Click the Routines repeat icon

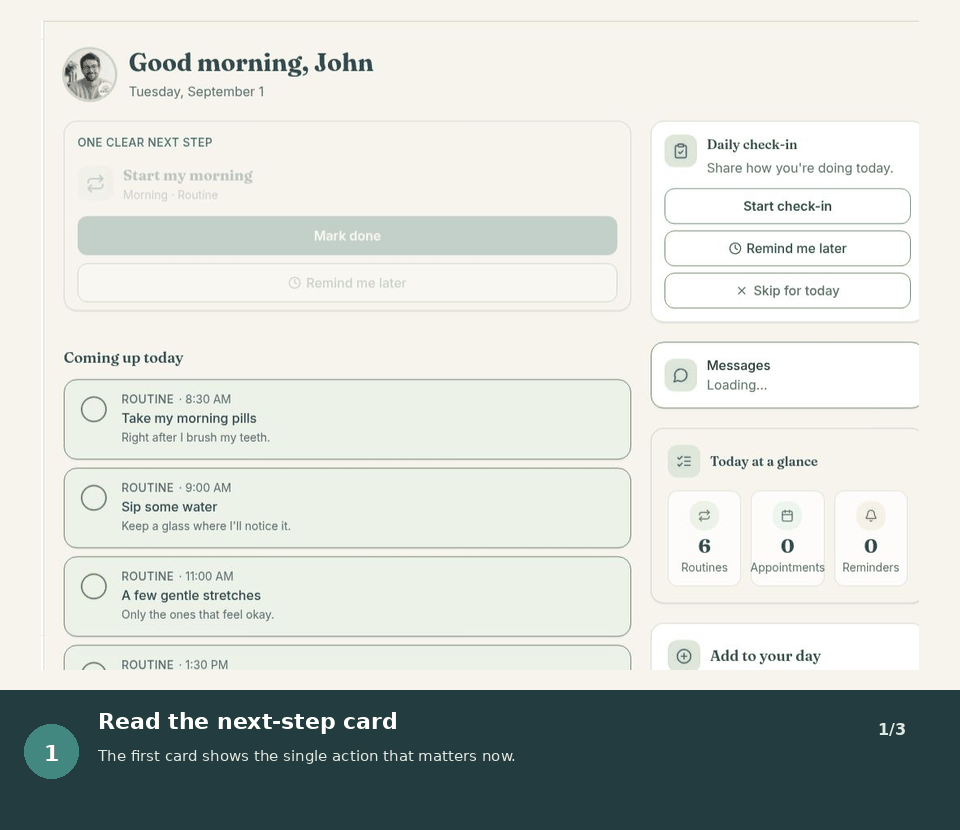(x=704, y=516)
